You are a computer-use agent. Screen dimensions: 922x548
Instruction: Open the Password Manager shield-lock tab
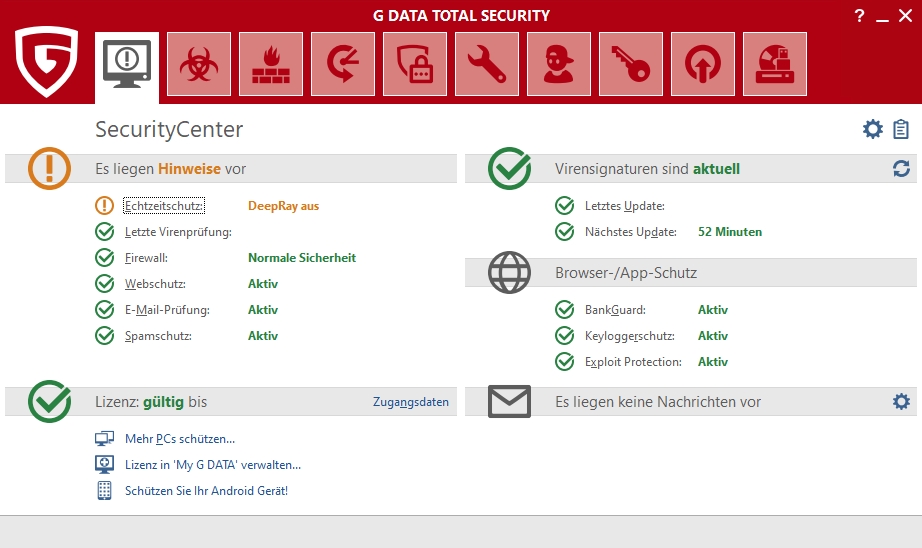click(x=415, y=64)
